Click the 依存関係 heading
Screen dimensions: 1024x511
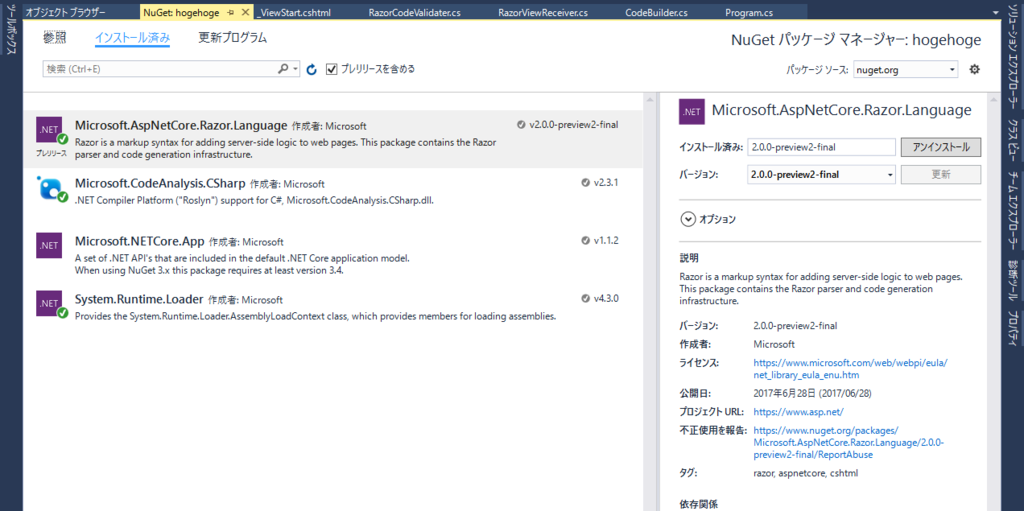(x=699, y=504)
